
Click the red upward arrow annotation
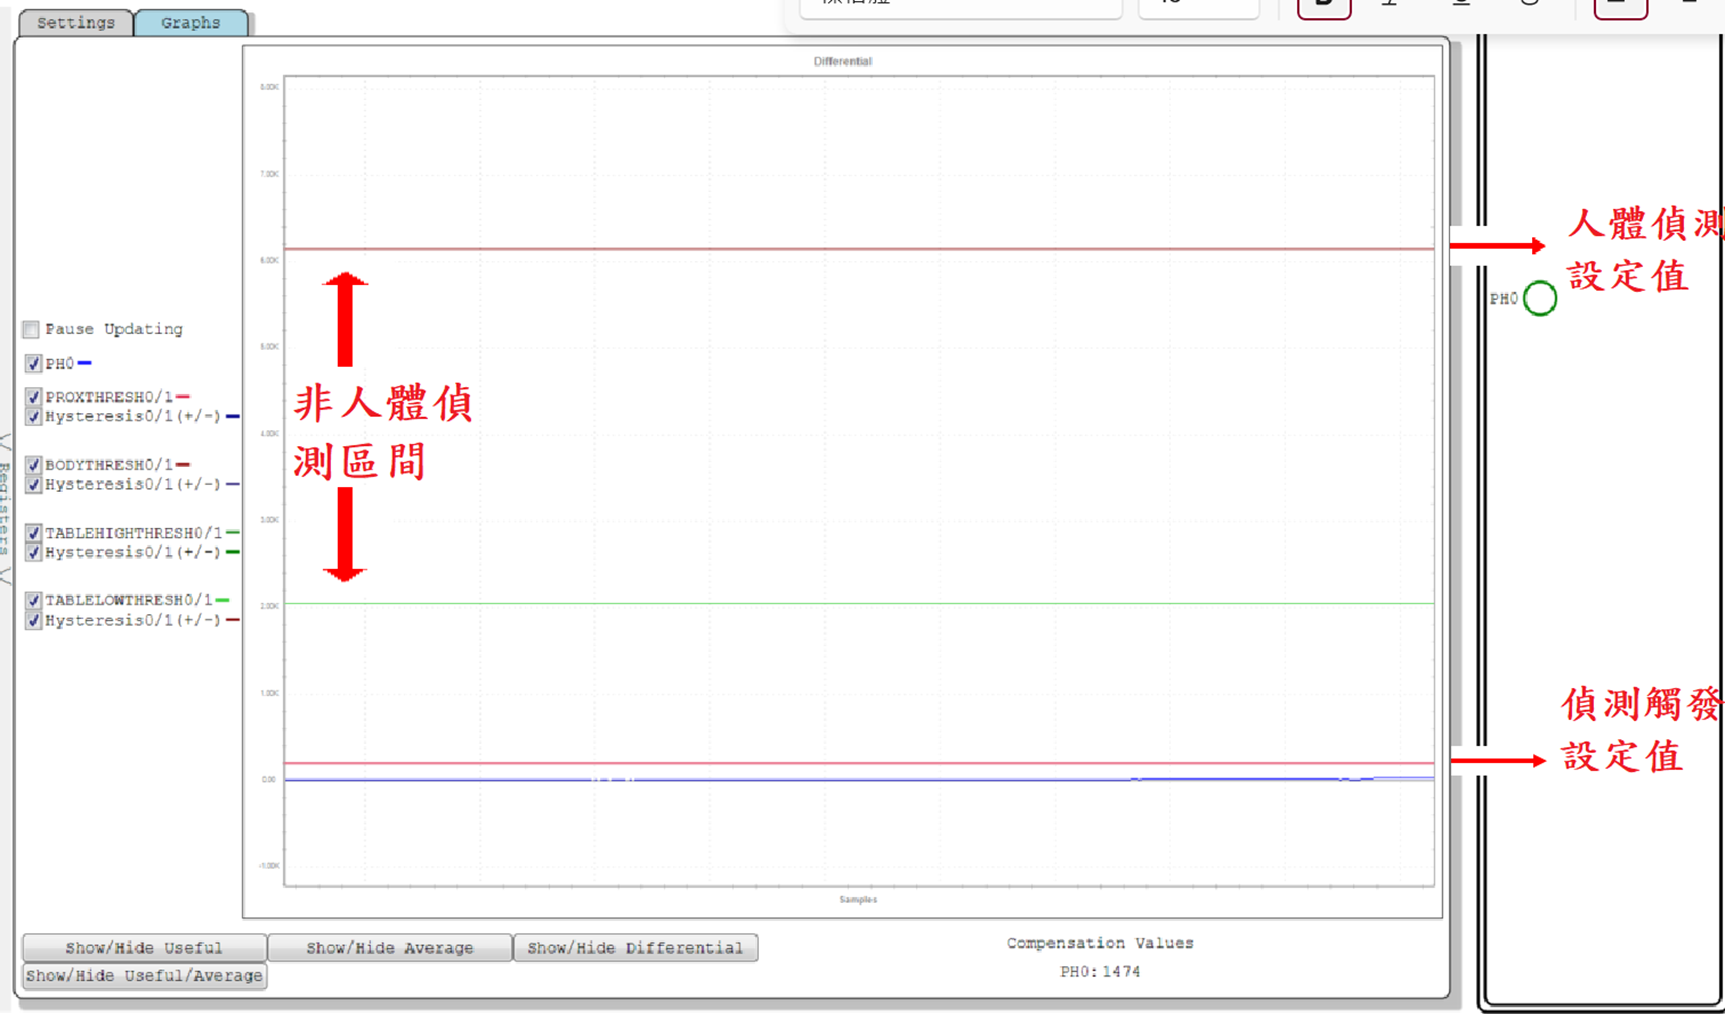(345, 319)
